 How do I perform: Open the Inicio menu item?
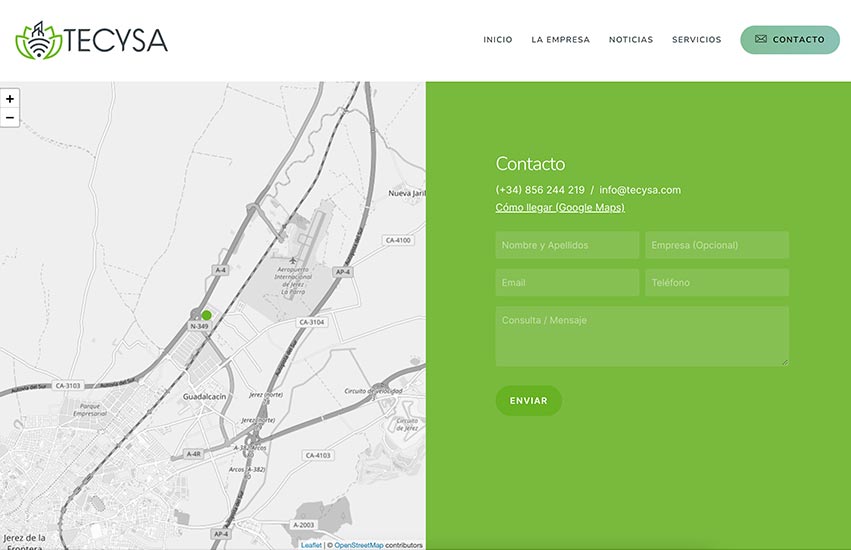(x=498, y=40)
